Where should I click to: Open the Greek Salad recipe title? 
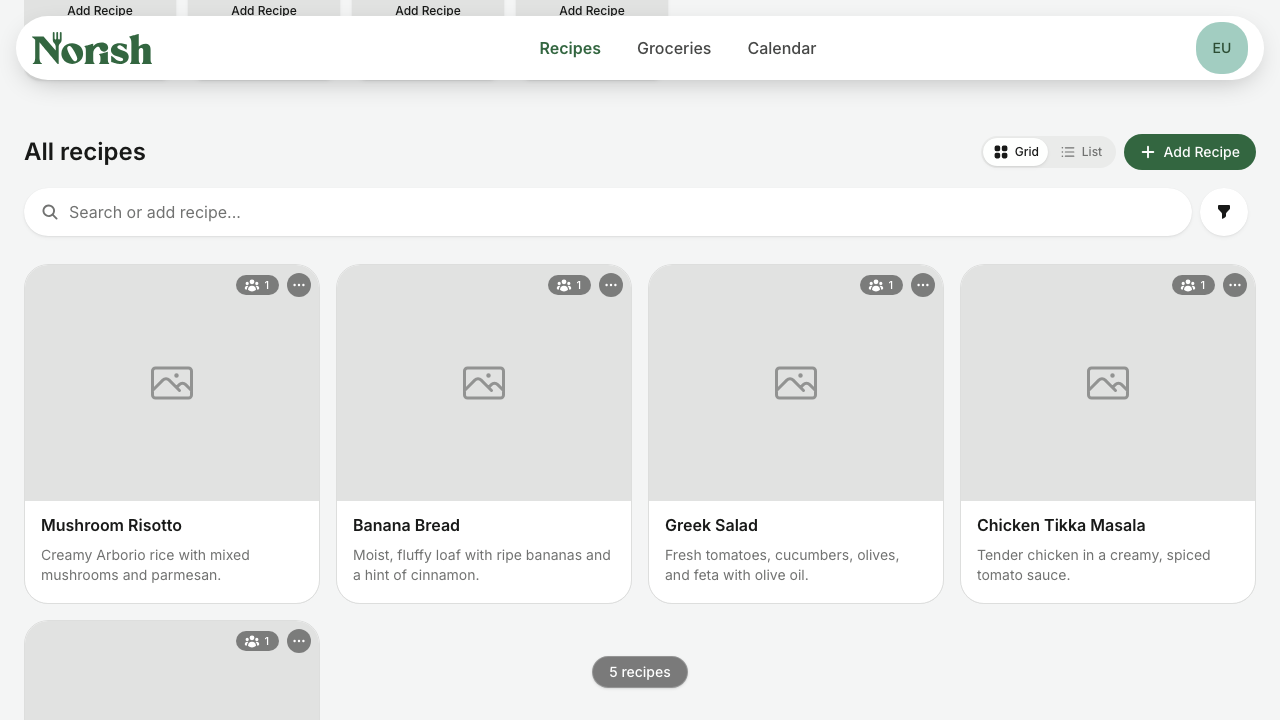click(x=711, y=525)
